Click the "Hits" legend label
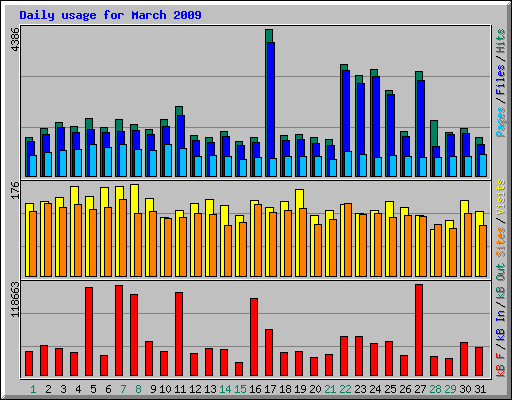Image resolution: width=512 pixels, height=400 pixels. (501, 41)
